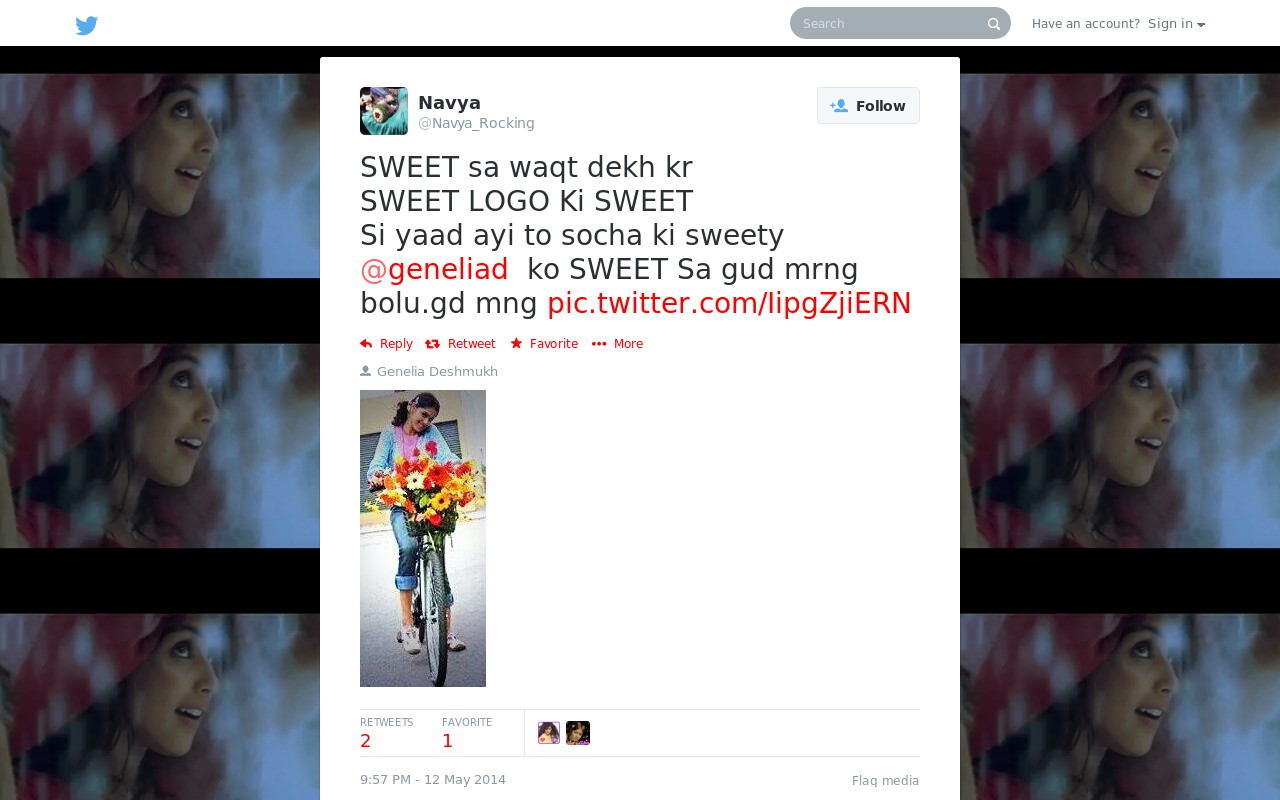Click the first retweeter avatar
1280x800 pixels.
[549, 733]
